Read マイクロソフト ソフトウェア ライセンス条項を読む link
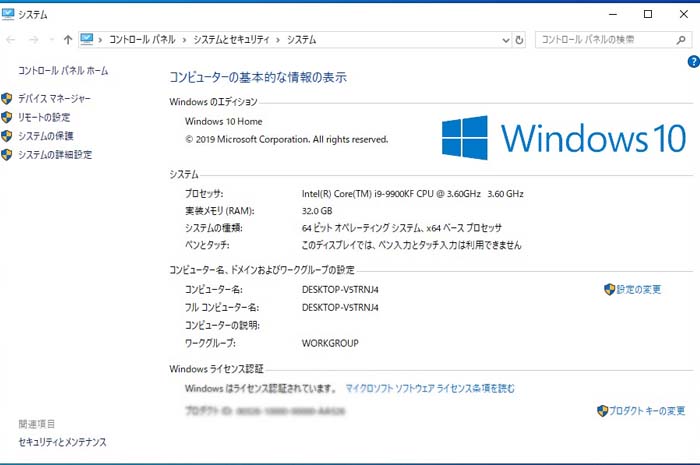 pyautogui.click(x=430, y=389)
